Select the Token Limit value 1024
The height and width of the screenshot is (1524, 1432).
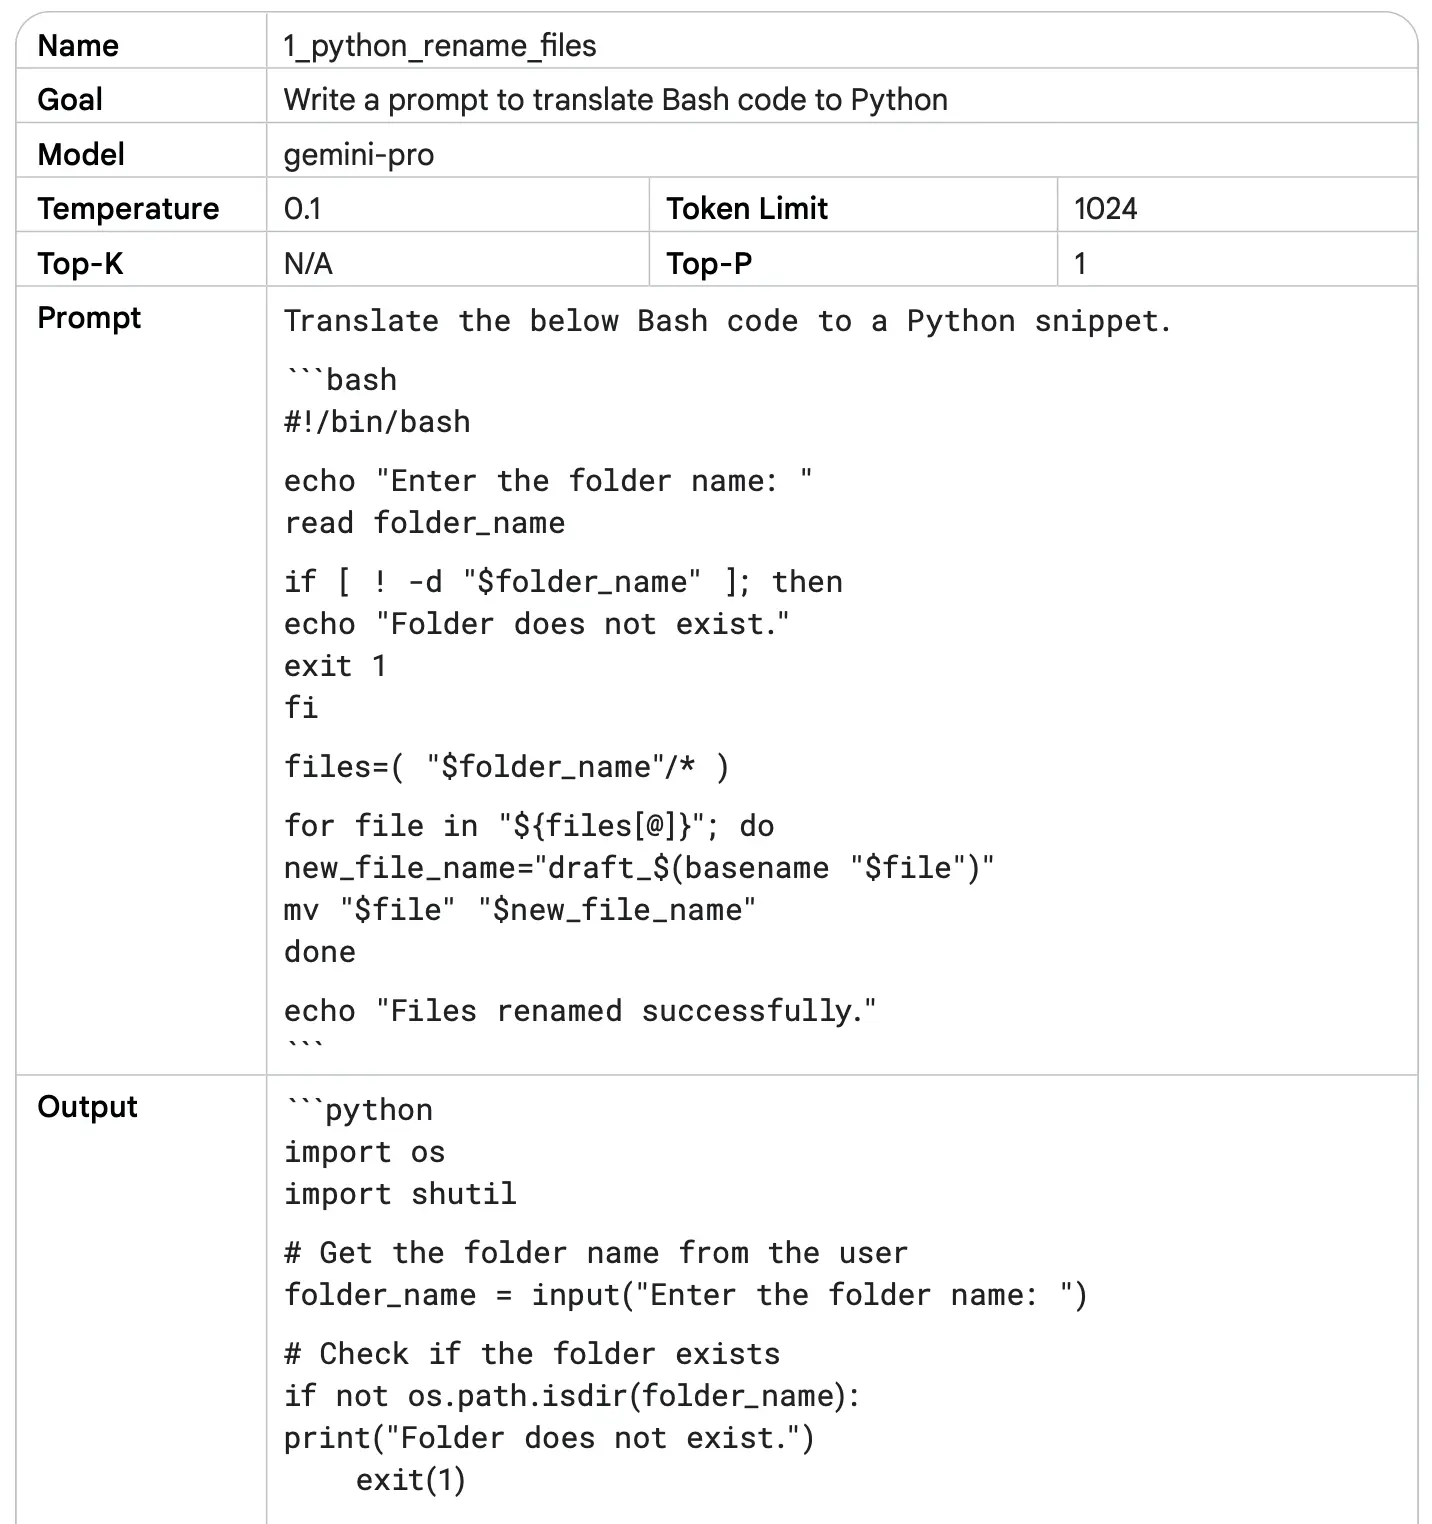[x=1105, y=209]
